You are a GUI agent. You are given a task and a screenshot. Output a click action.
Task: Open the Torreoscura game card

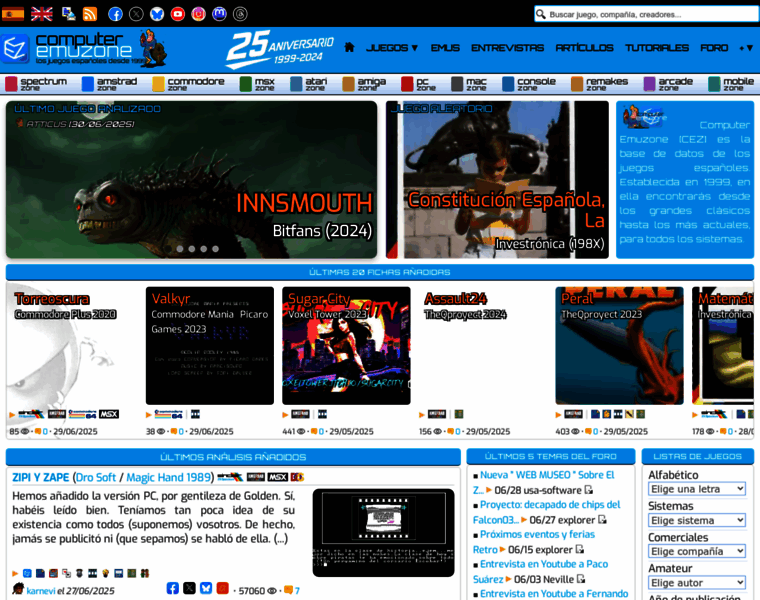tap(72, 346)
